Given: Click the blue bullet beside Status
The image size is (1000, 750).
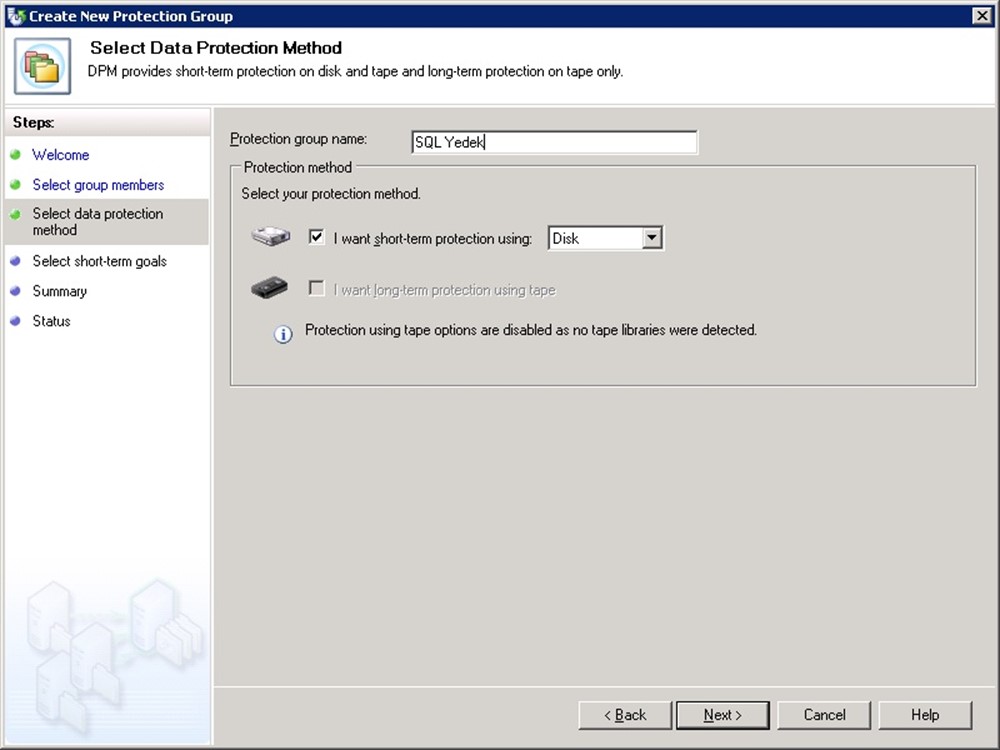Looking at the screenshot, I should click(15, 321).
